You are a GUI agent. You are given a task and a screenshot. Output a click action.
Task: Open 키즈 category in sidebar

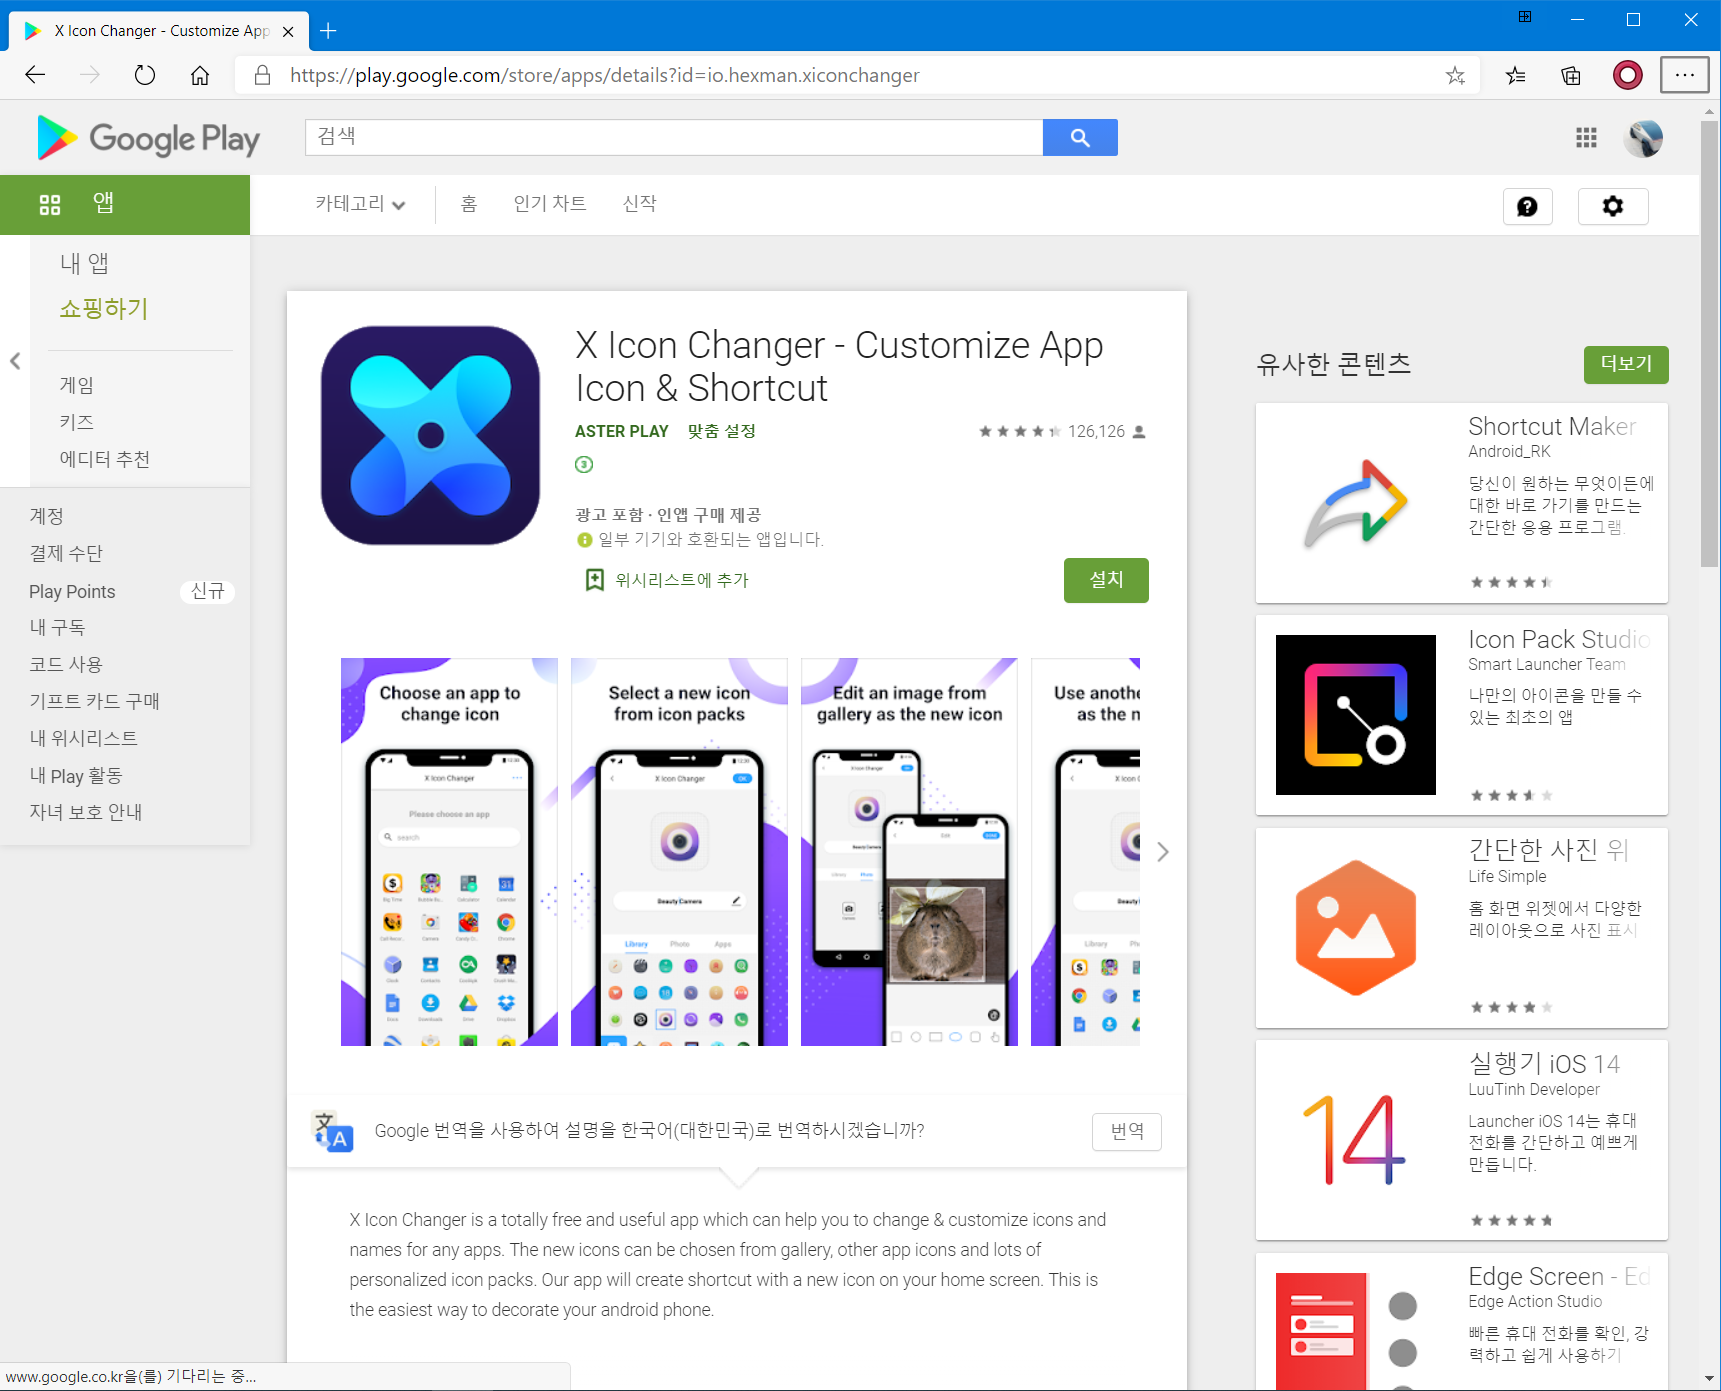77,422
